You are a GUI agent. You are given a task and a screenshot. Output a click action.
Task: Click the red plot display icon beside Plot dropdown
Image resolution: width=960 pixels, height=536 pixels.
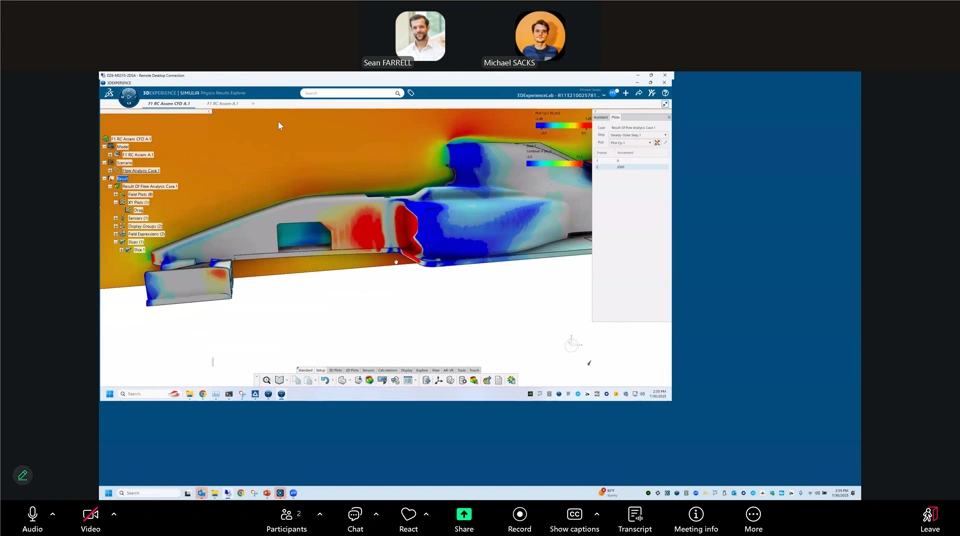click(x=657, y=143)
